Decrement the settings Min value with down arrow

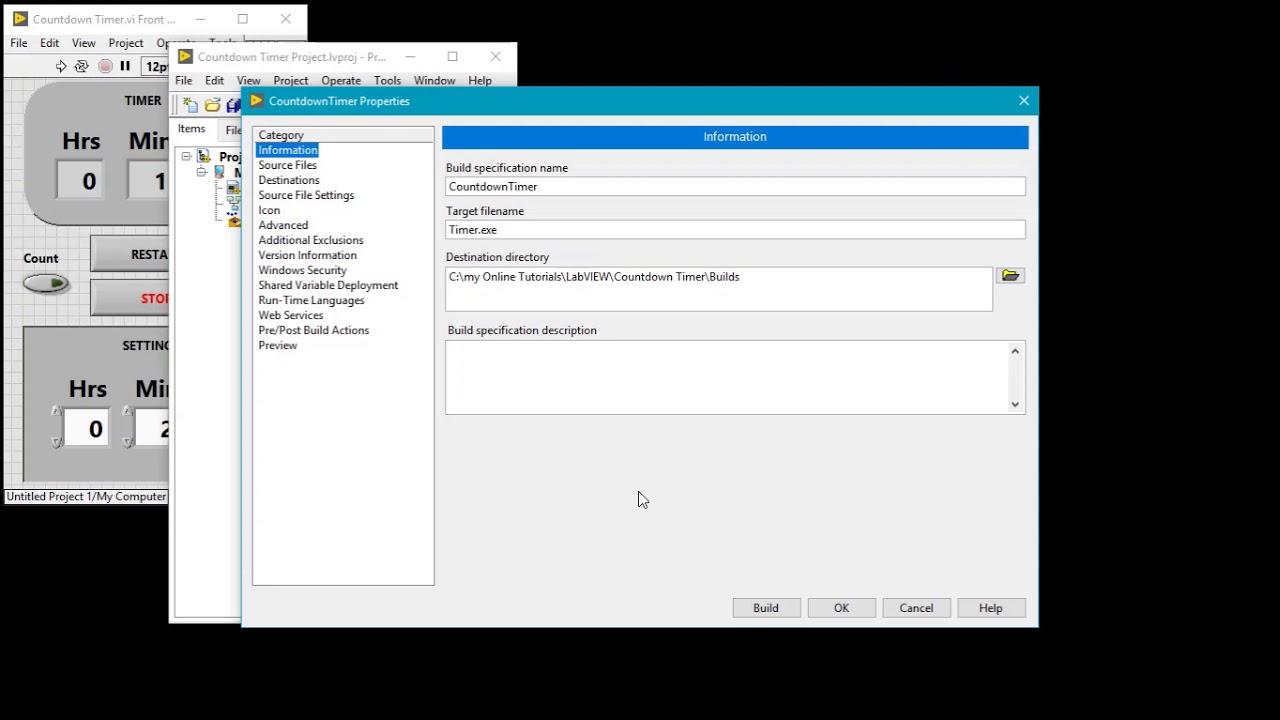[127, 441]
